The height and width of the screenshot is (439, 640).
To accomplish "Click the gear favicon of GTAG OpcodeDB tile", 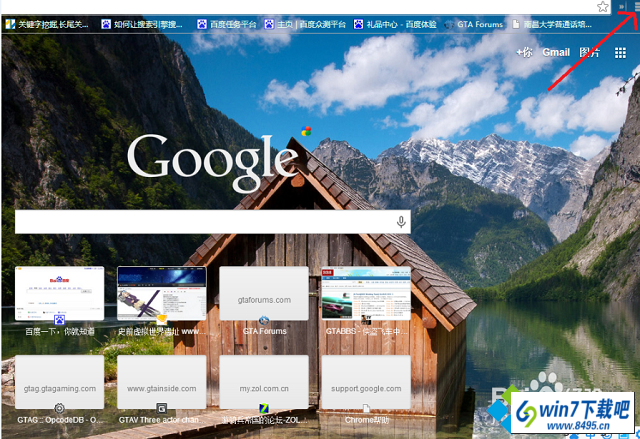I will (x=60, y=408).
